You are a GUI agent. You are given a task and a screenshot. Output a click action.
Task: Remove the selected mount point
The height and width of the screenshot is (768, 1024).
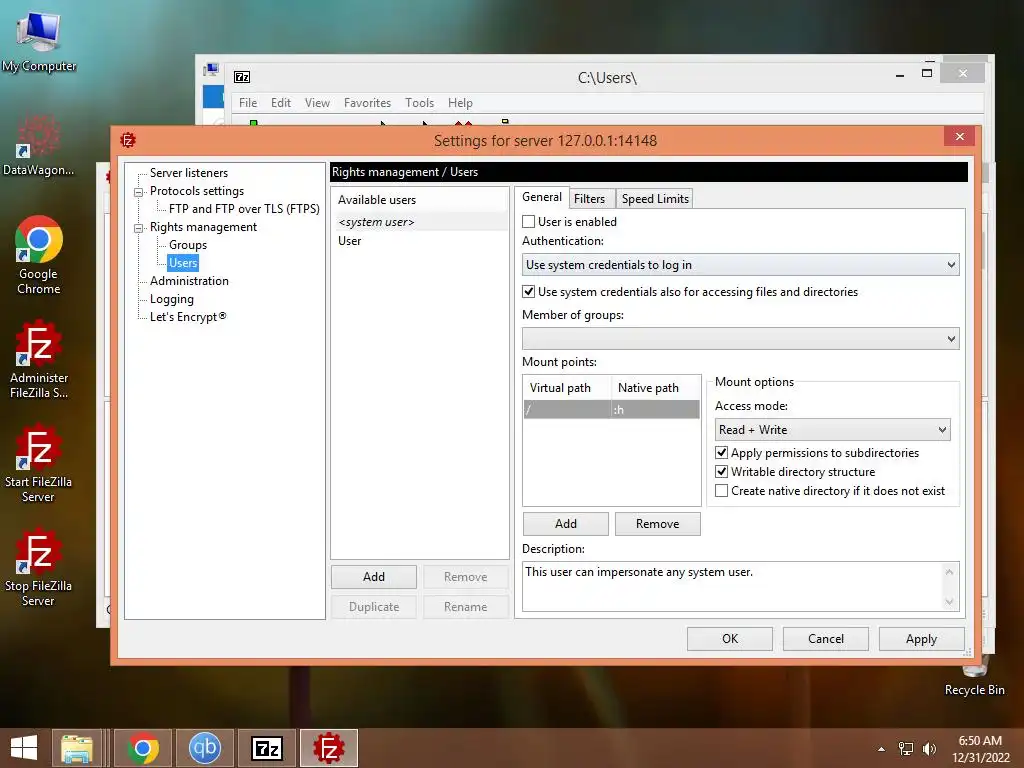(658, 524)
